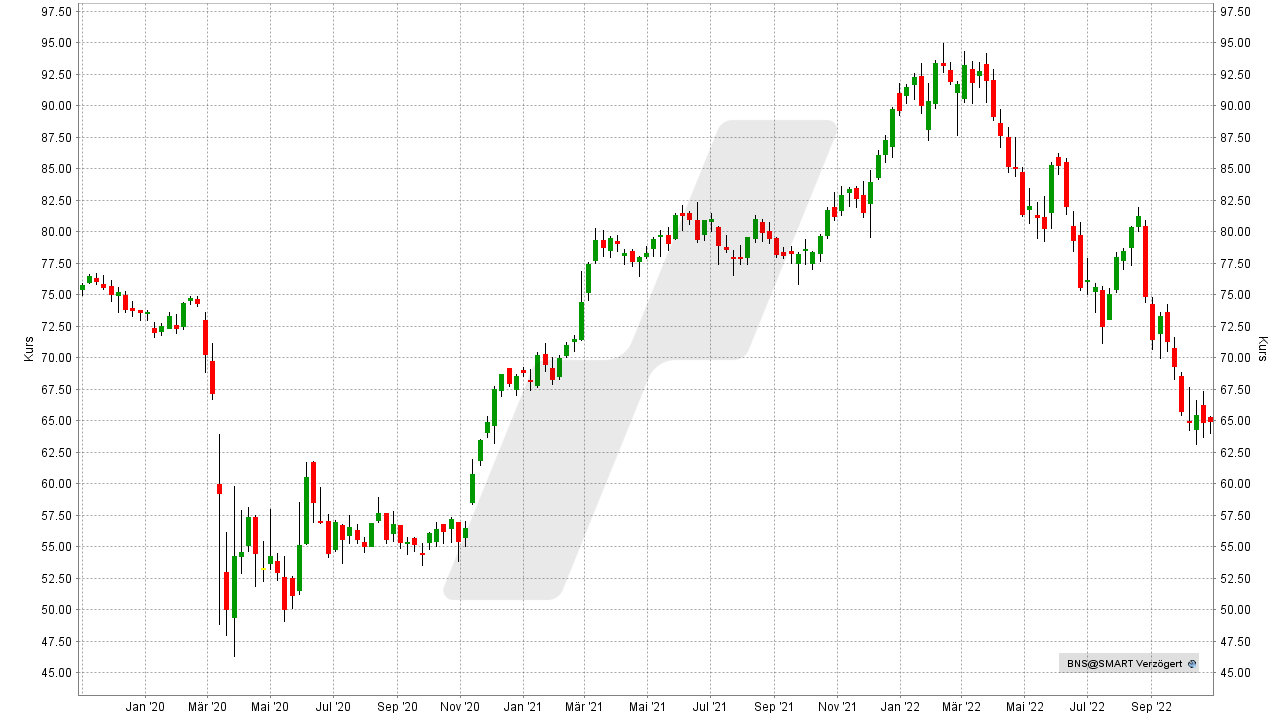
Task: Select the Jul '20 date label
Action: 333,707
